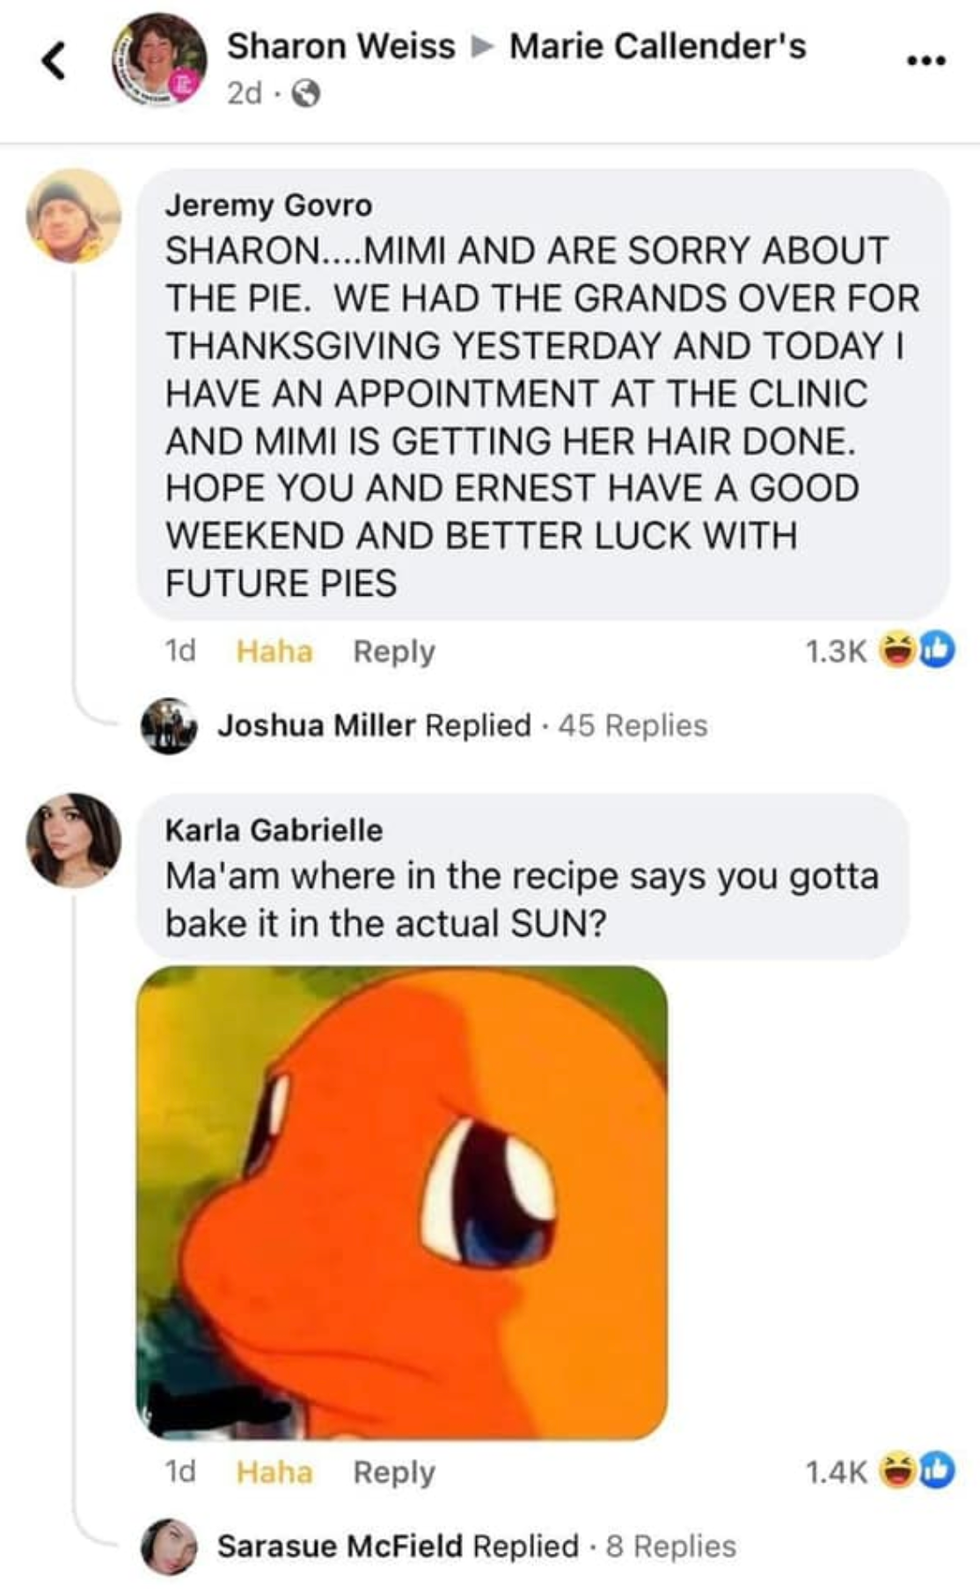Viewport: 980px width, 1589px height.
Task: Open Sharon Weiss's profile name link
Action: (340, 46)
